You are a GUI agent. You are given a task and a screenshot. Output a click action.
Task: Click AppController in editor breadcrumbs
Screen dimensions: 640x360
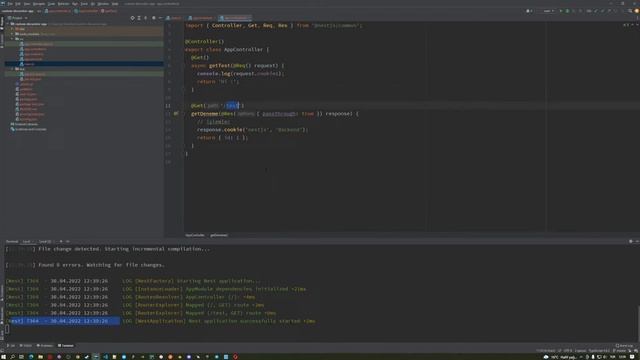click(195, 236)
